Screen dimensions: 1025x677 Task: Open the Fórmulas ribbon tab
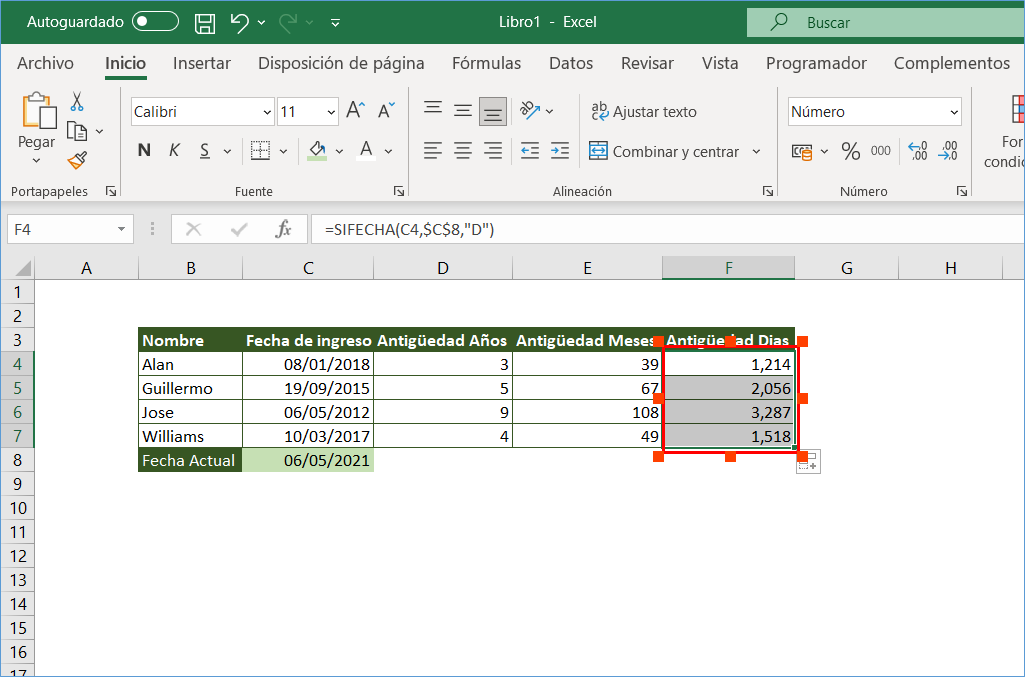486,63
